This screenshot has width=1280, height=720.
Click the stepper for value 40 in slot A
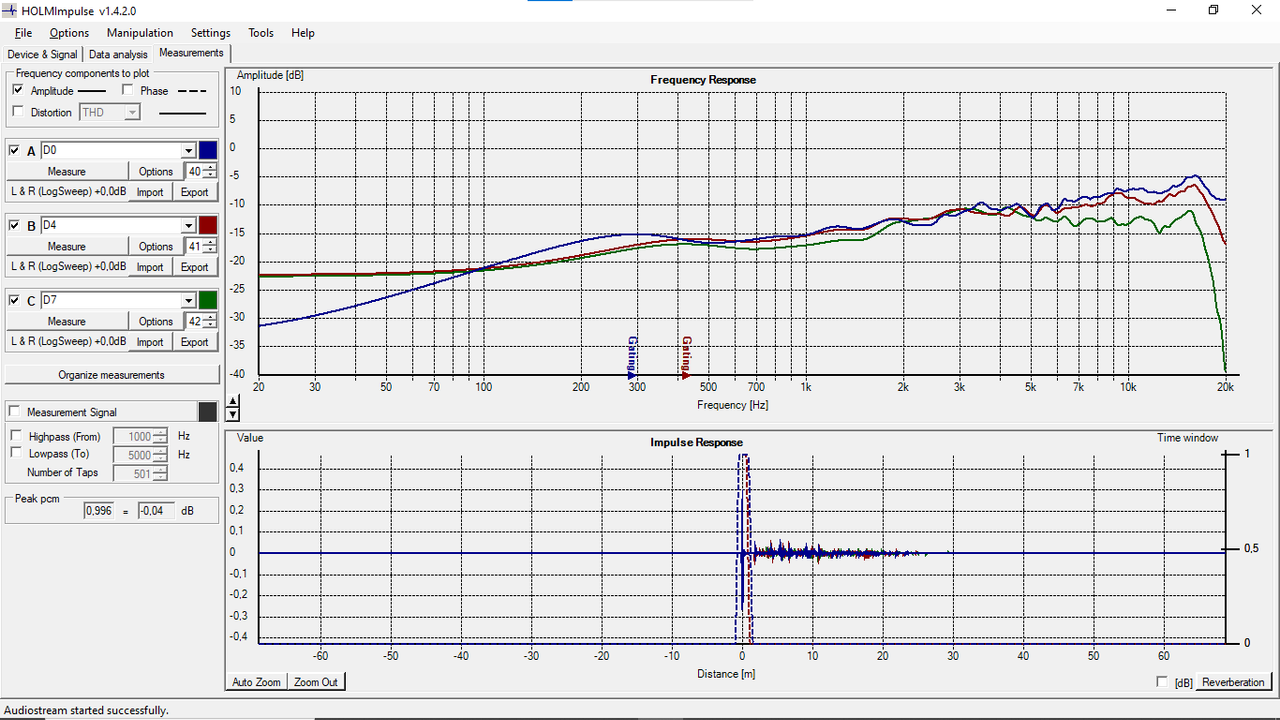click(x=209, y=171)
